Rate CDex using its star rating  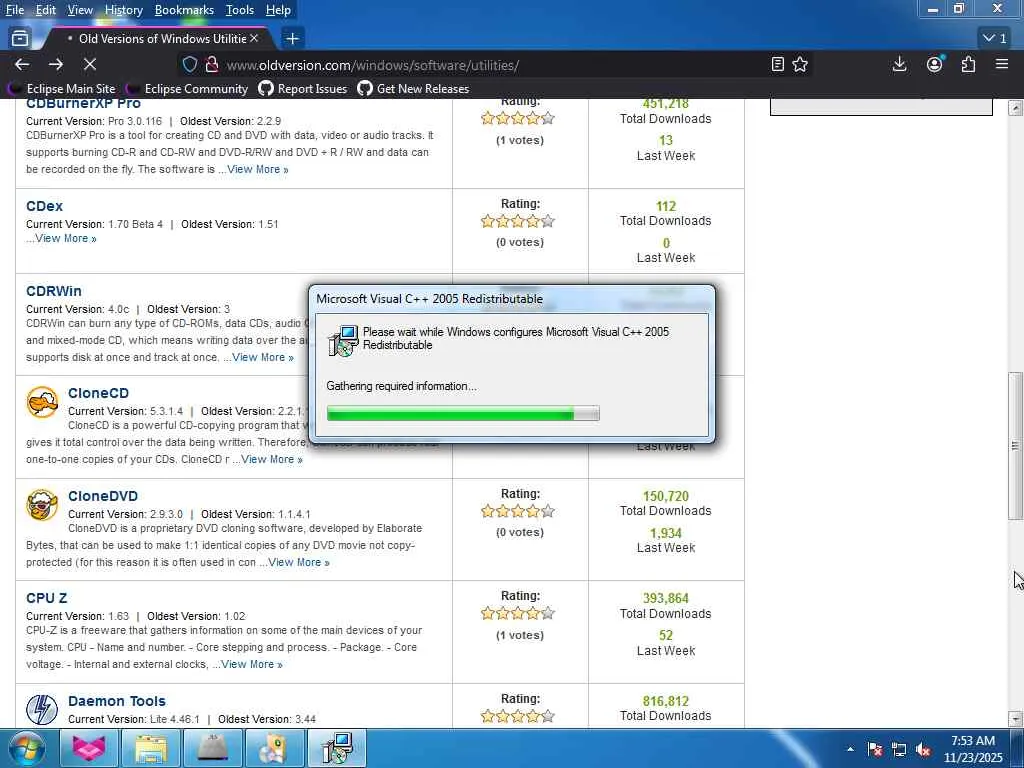[518, 221]
